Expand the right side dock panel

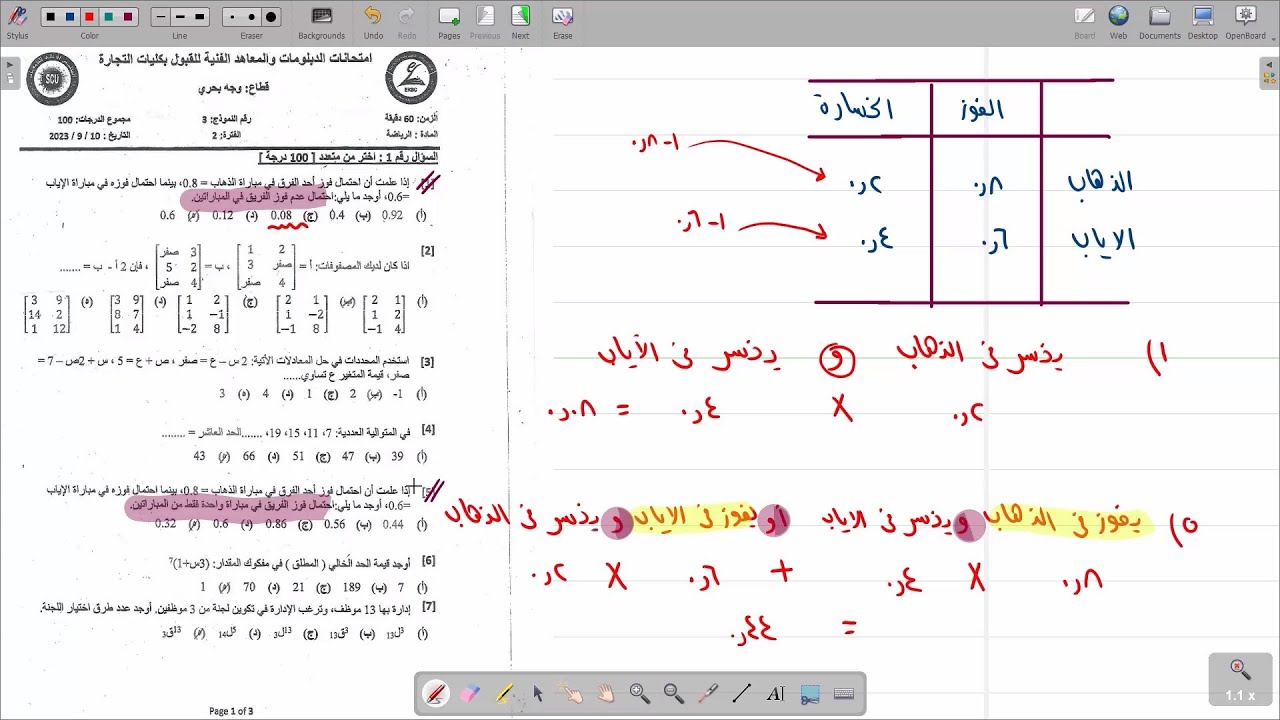coord(1269,72)
